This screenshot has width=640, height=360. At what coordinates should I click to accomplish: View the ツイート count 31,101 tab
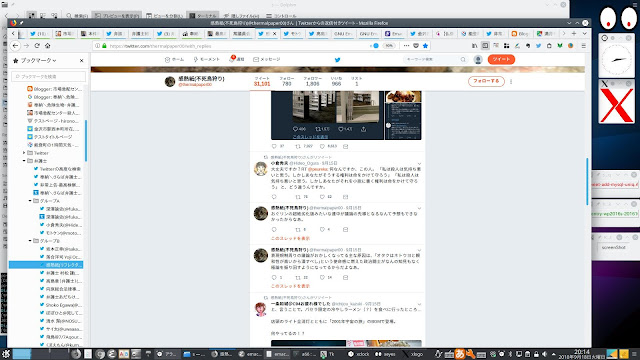click(262, 81)
